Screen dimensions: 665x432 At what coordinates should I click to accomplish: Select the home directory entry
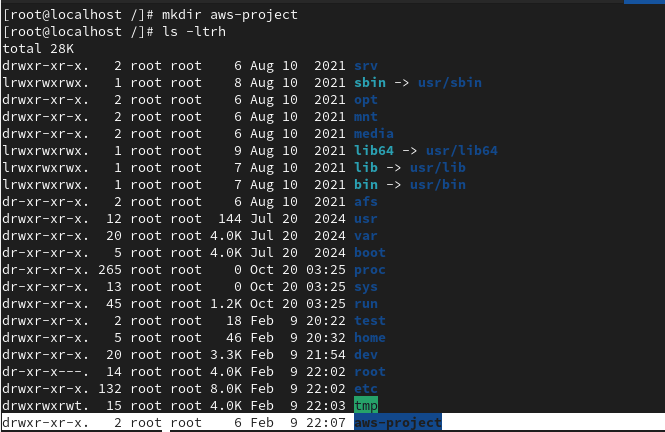(x=370, y=338)
